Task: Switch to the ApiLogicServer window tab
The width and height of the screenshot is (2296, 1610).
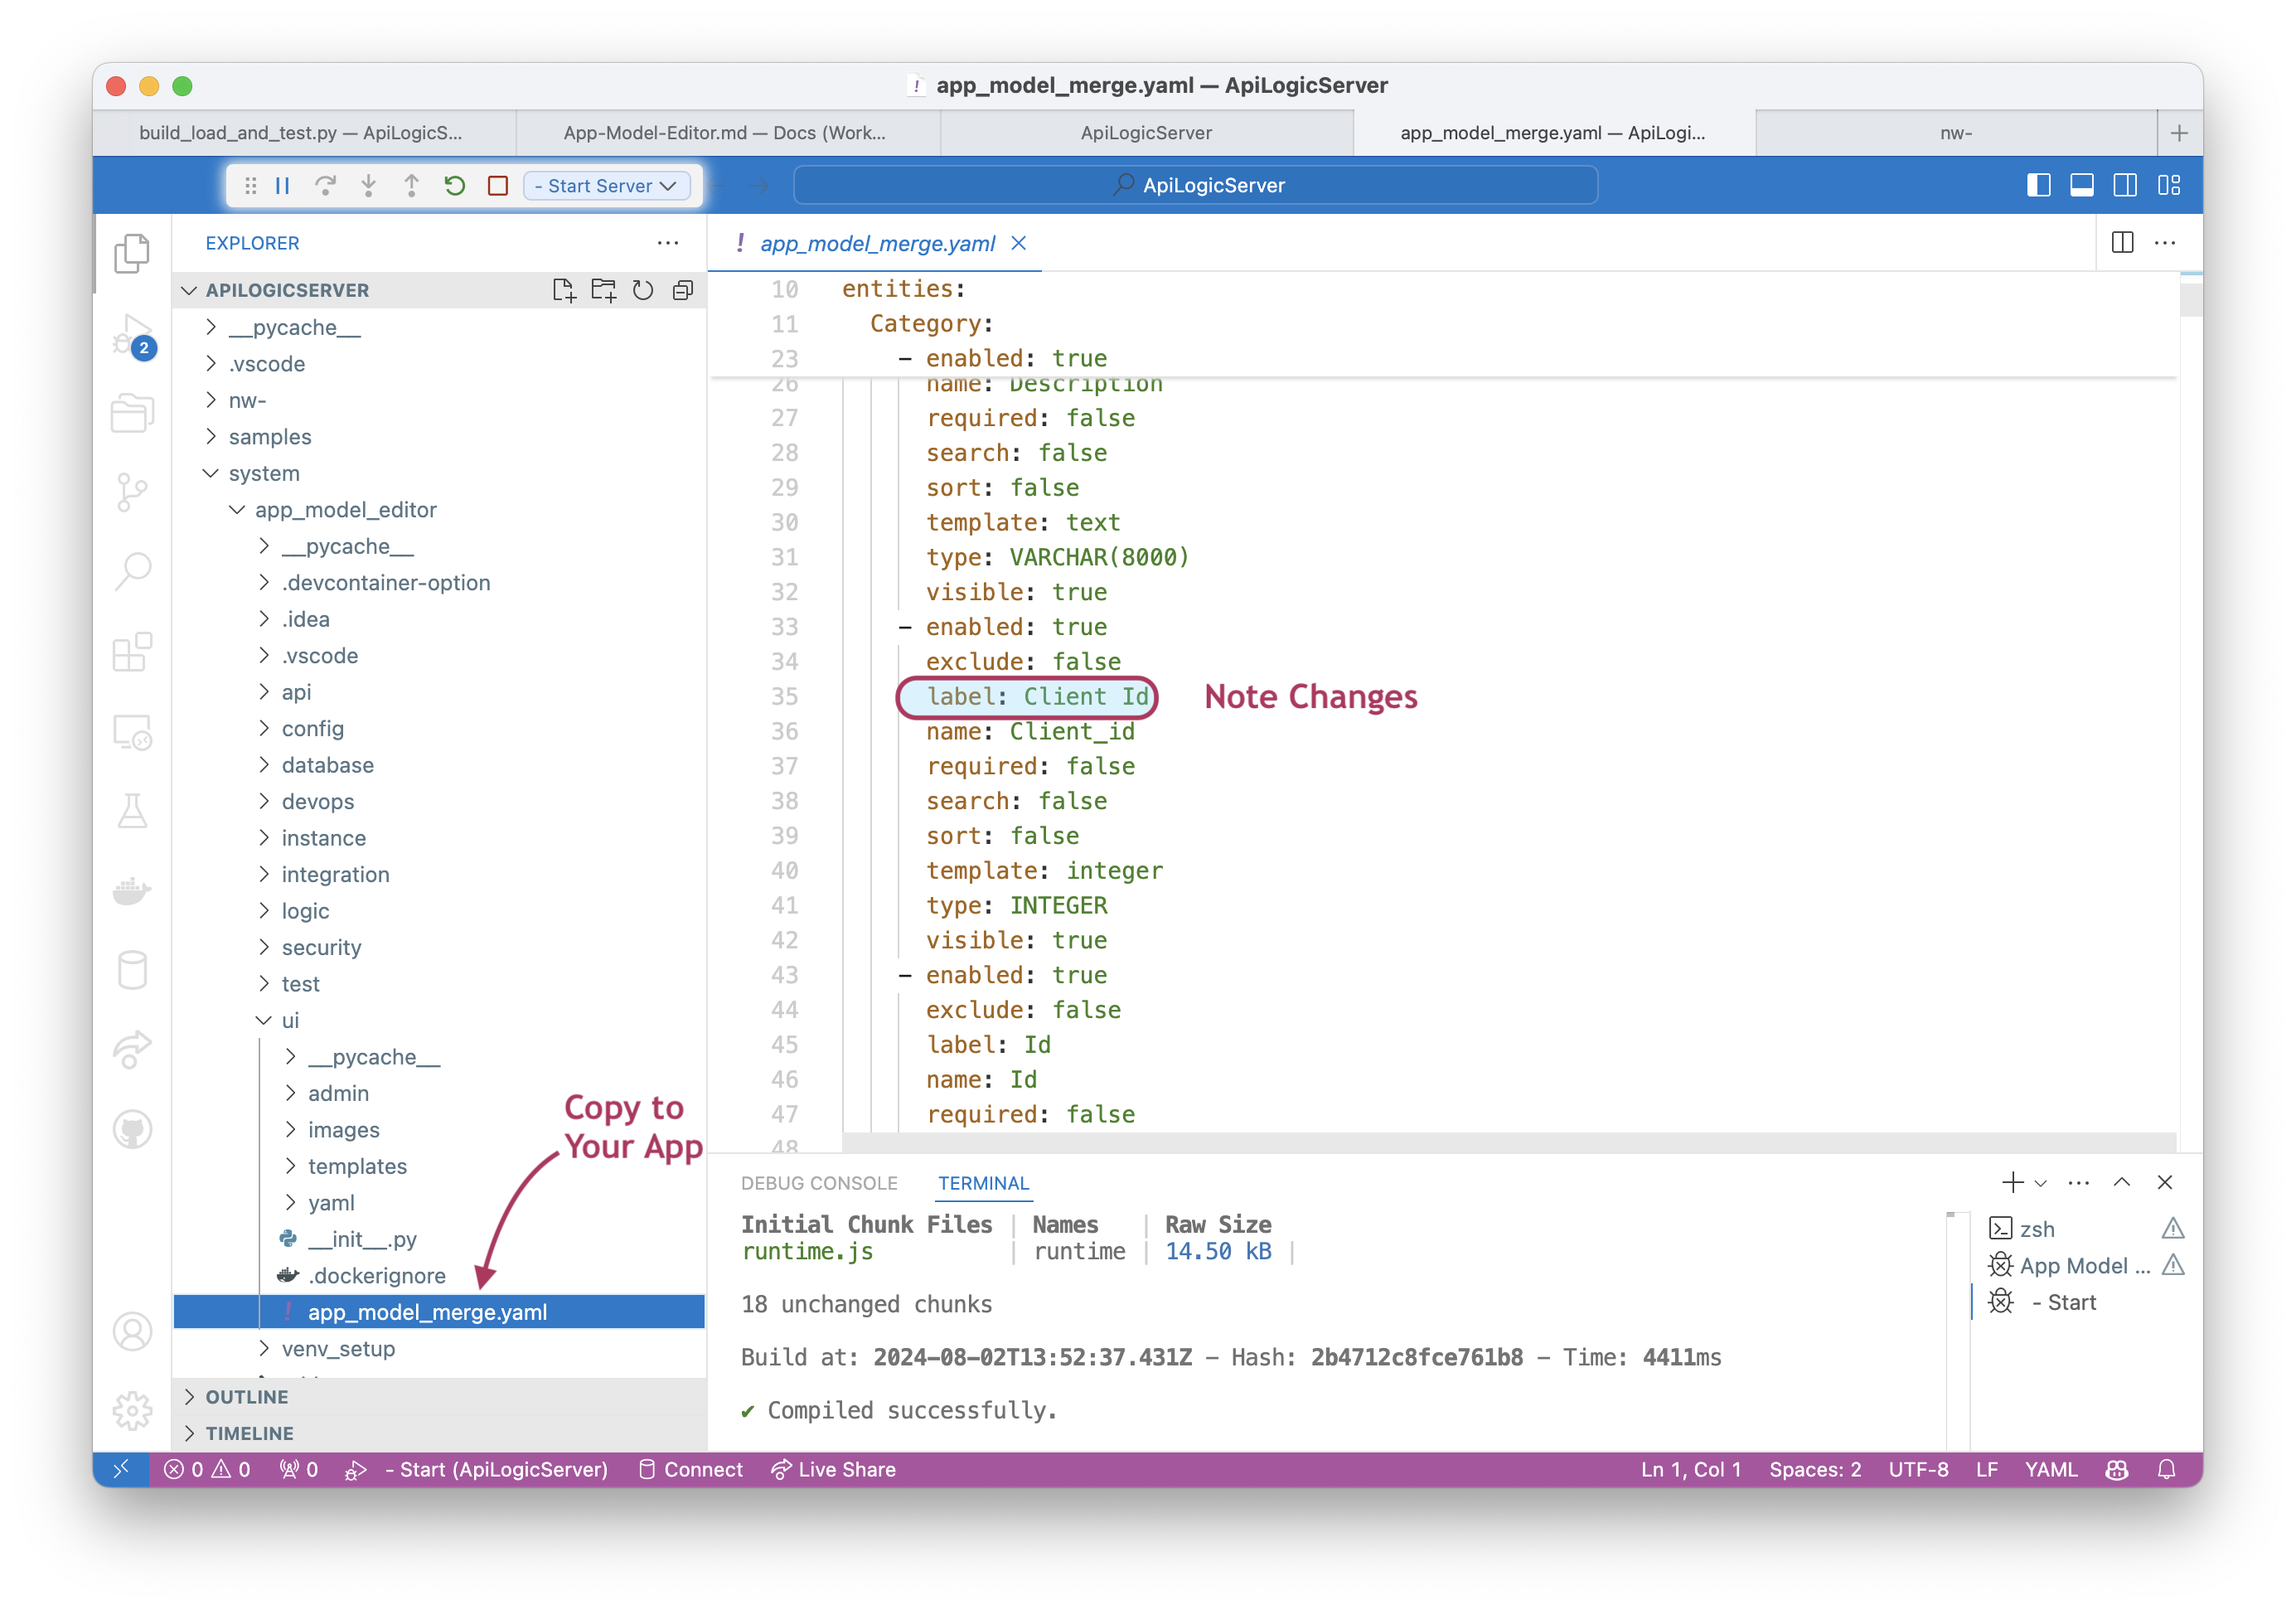Action: (x=1147, y=133)
